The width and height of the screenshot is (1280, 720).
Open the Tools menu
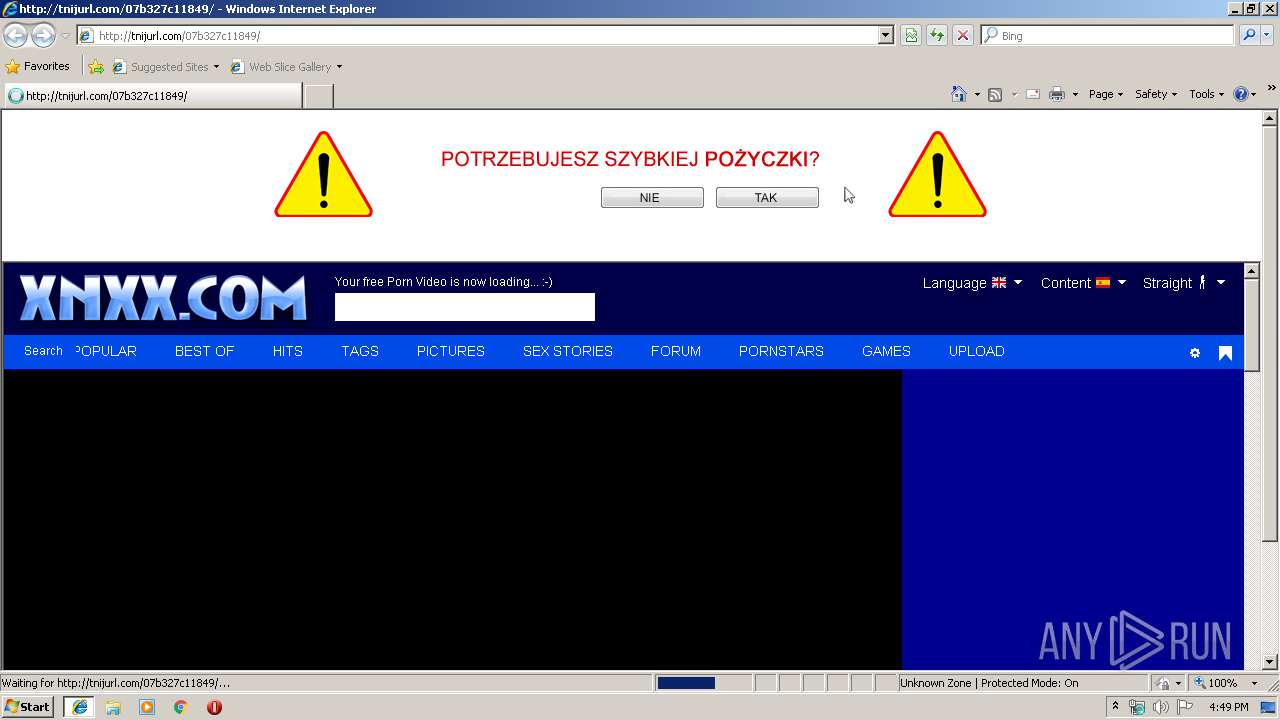1206,94
